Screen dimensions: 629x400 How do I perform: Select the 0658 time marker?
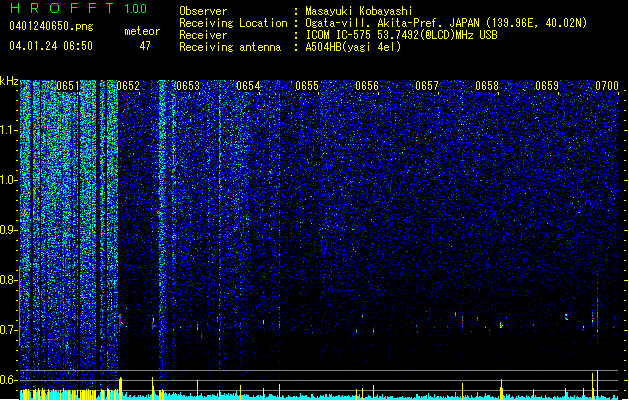[487, 86]
